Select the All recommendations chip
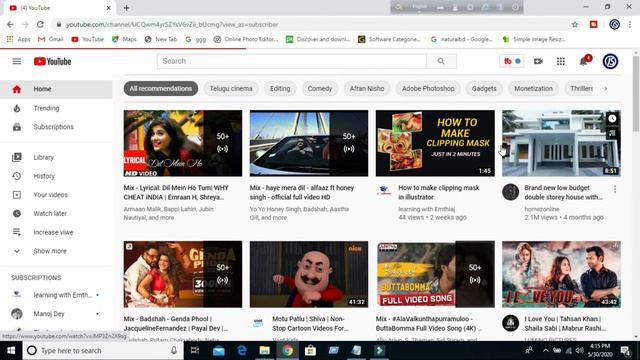This screenshot has width=640, height=360. click(161, 89)
